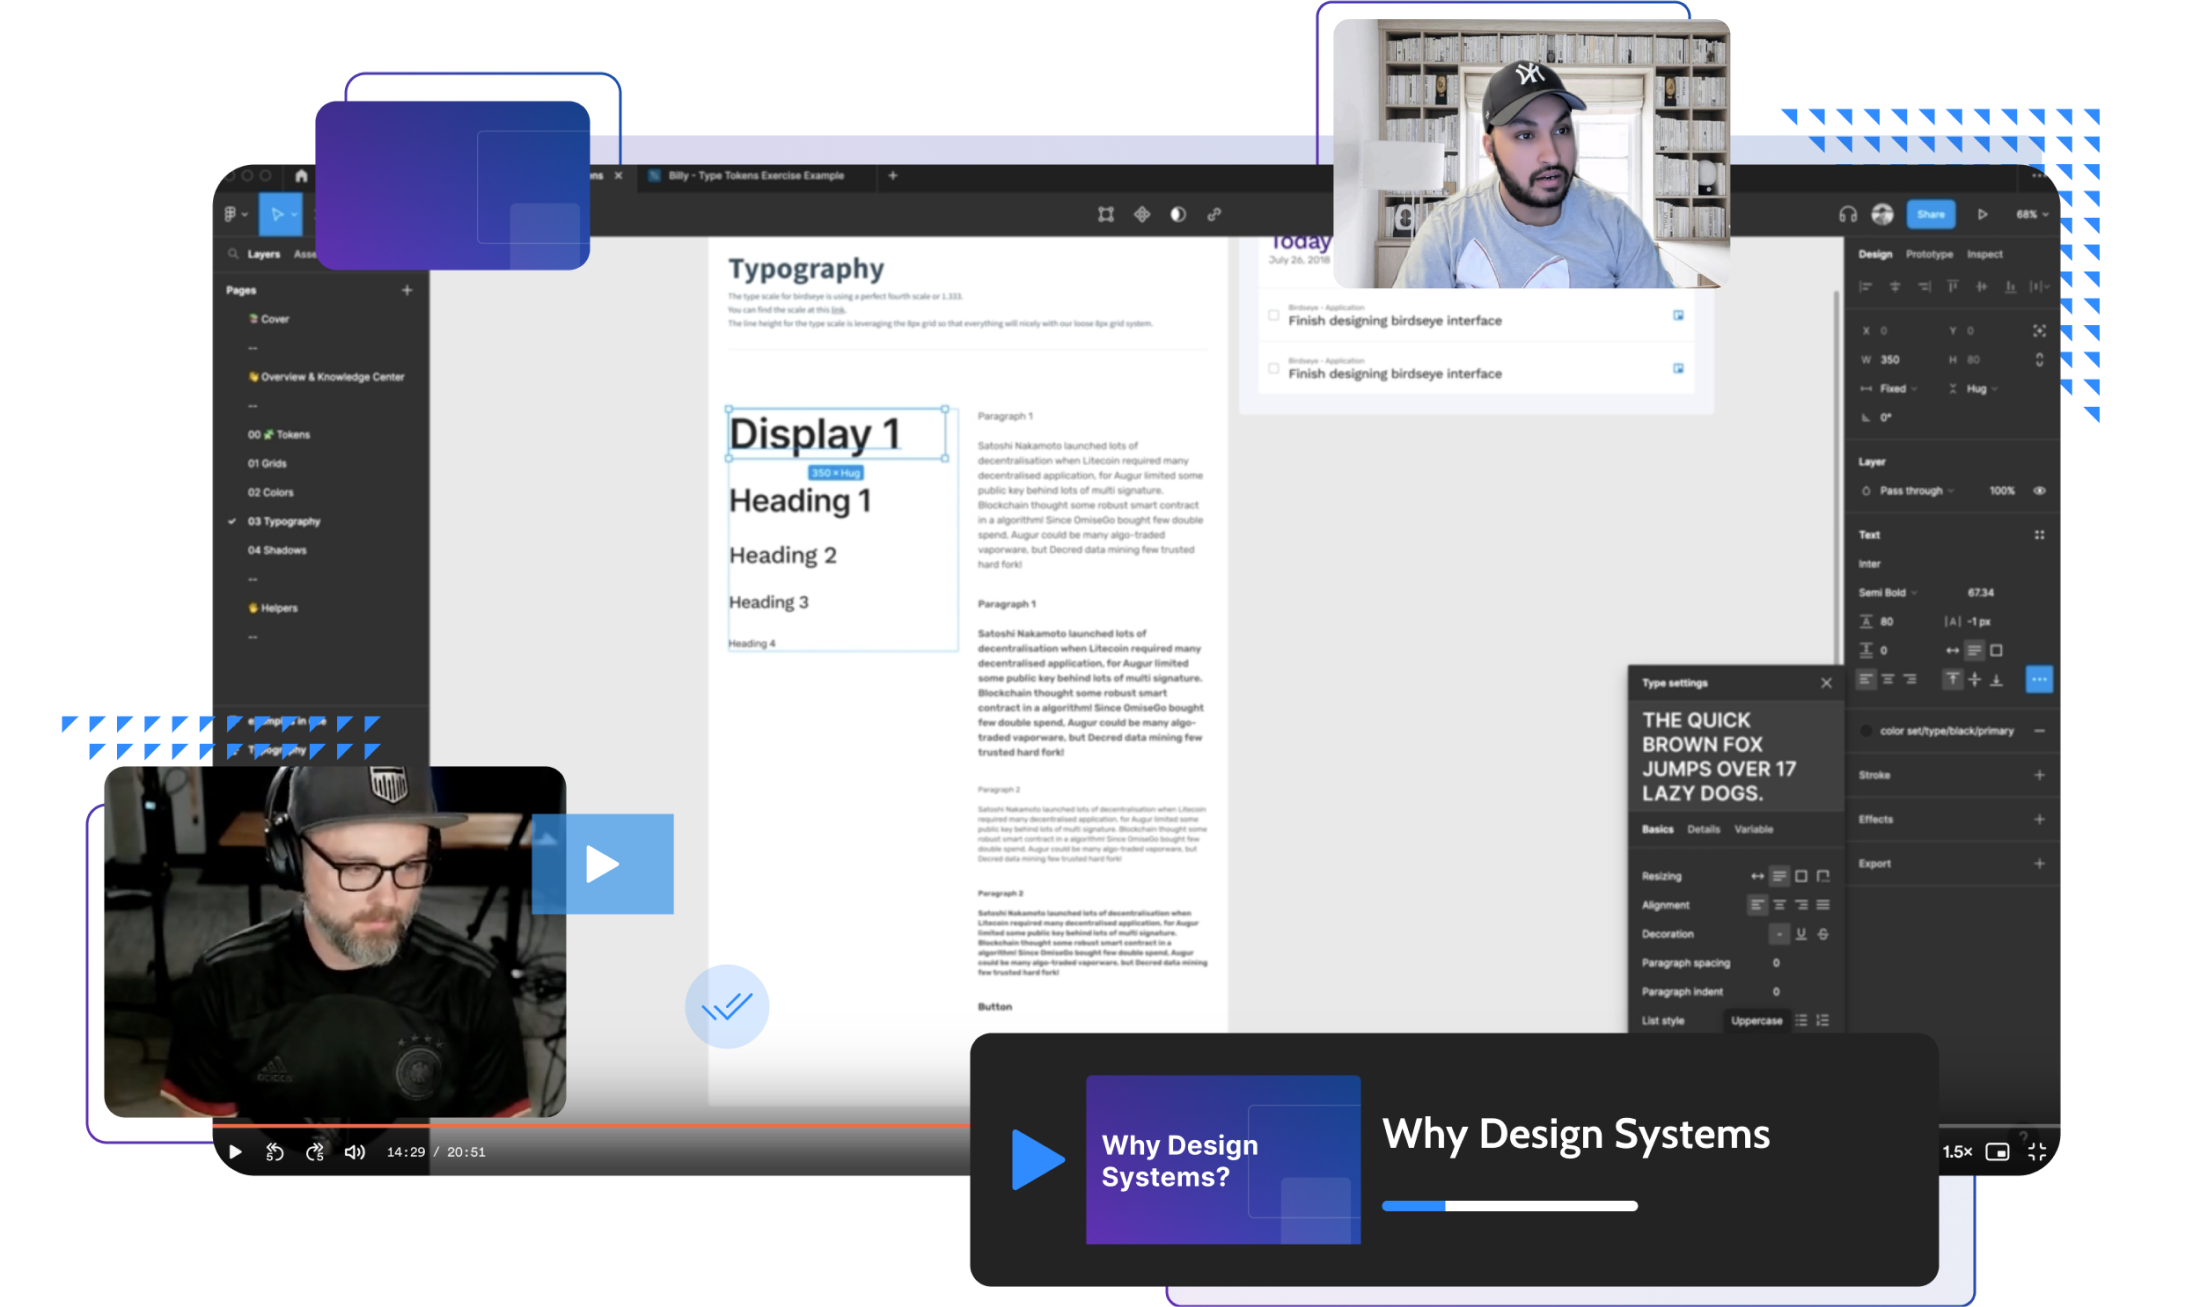Open the Pass through blend mode dropdown
2200x1307 pixels.
coord(1915,491)
